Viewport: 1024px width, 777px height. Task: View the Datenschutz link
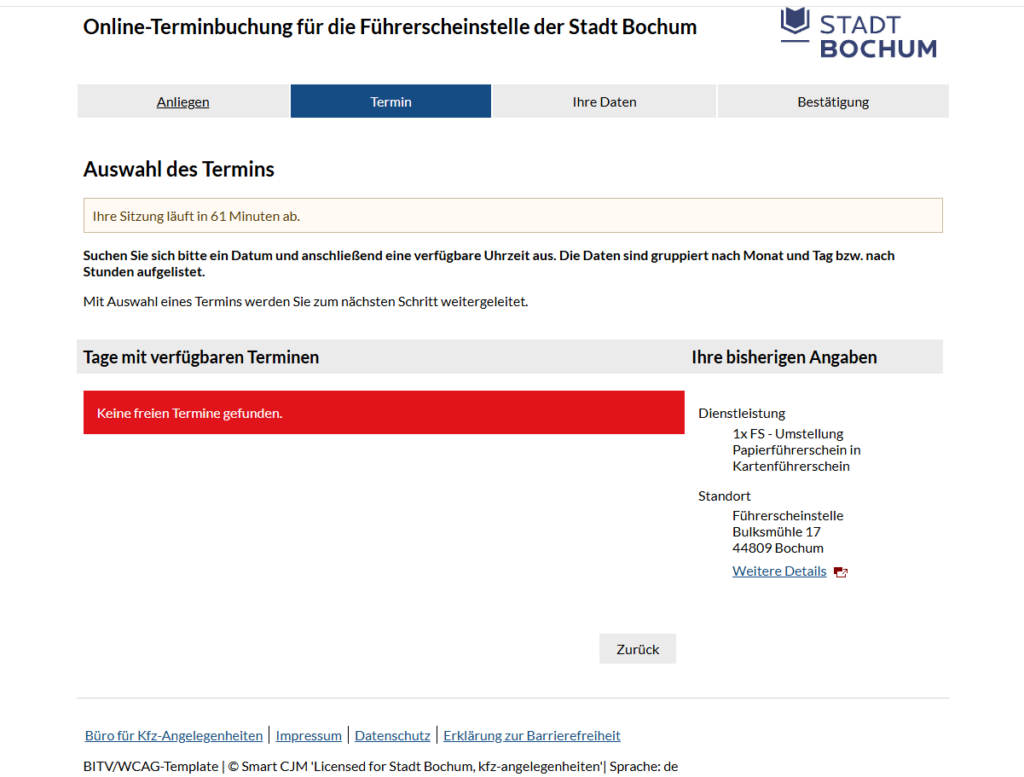tap(393, 735)
